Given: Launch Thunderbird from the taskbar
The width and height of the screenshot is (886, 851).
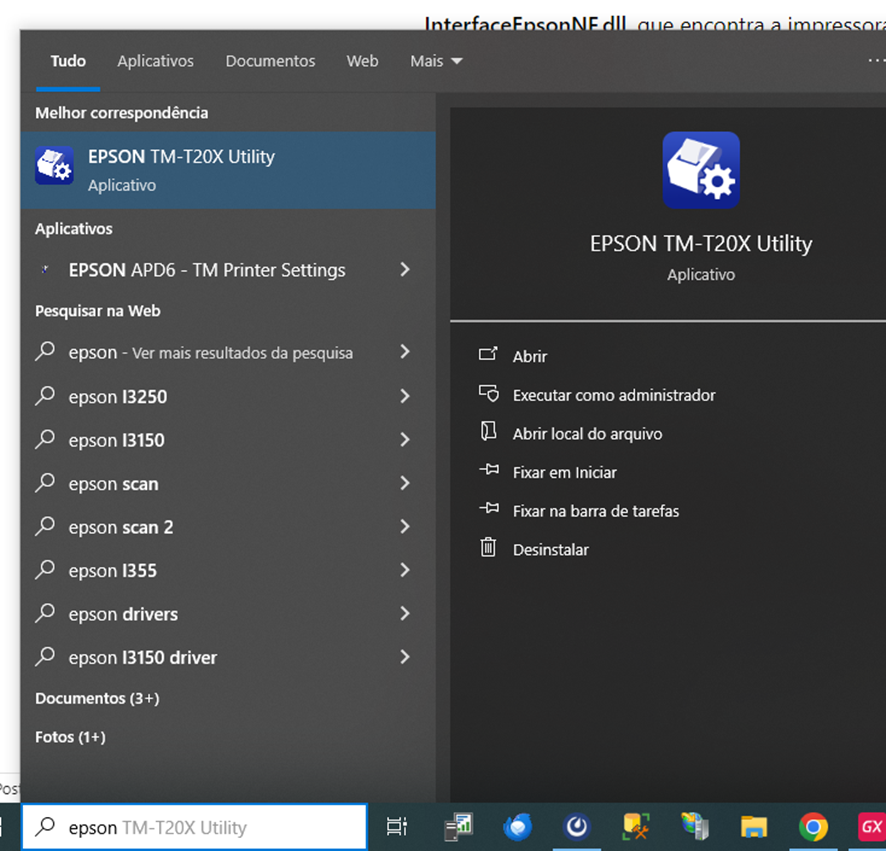Looking at the screenshot, I should 517,827.
